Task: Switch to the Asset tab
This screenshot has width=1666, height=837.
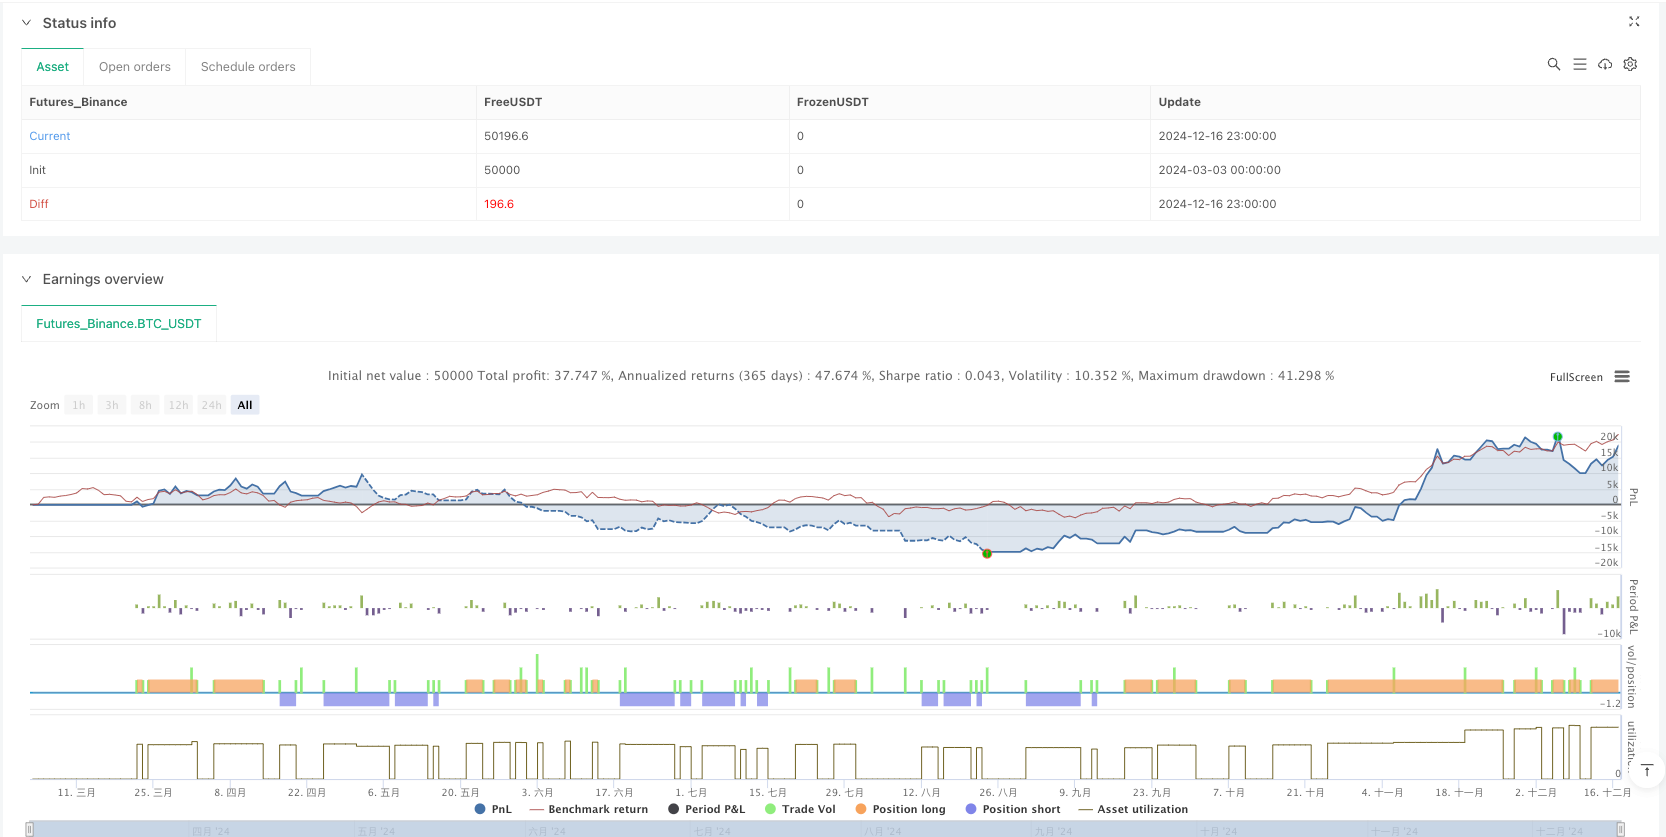Action: pos(53,67)
